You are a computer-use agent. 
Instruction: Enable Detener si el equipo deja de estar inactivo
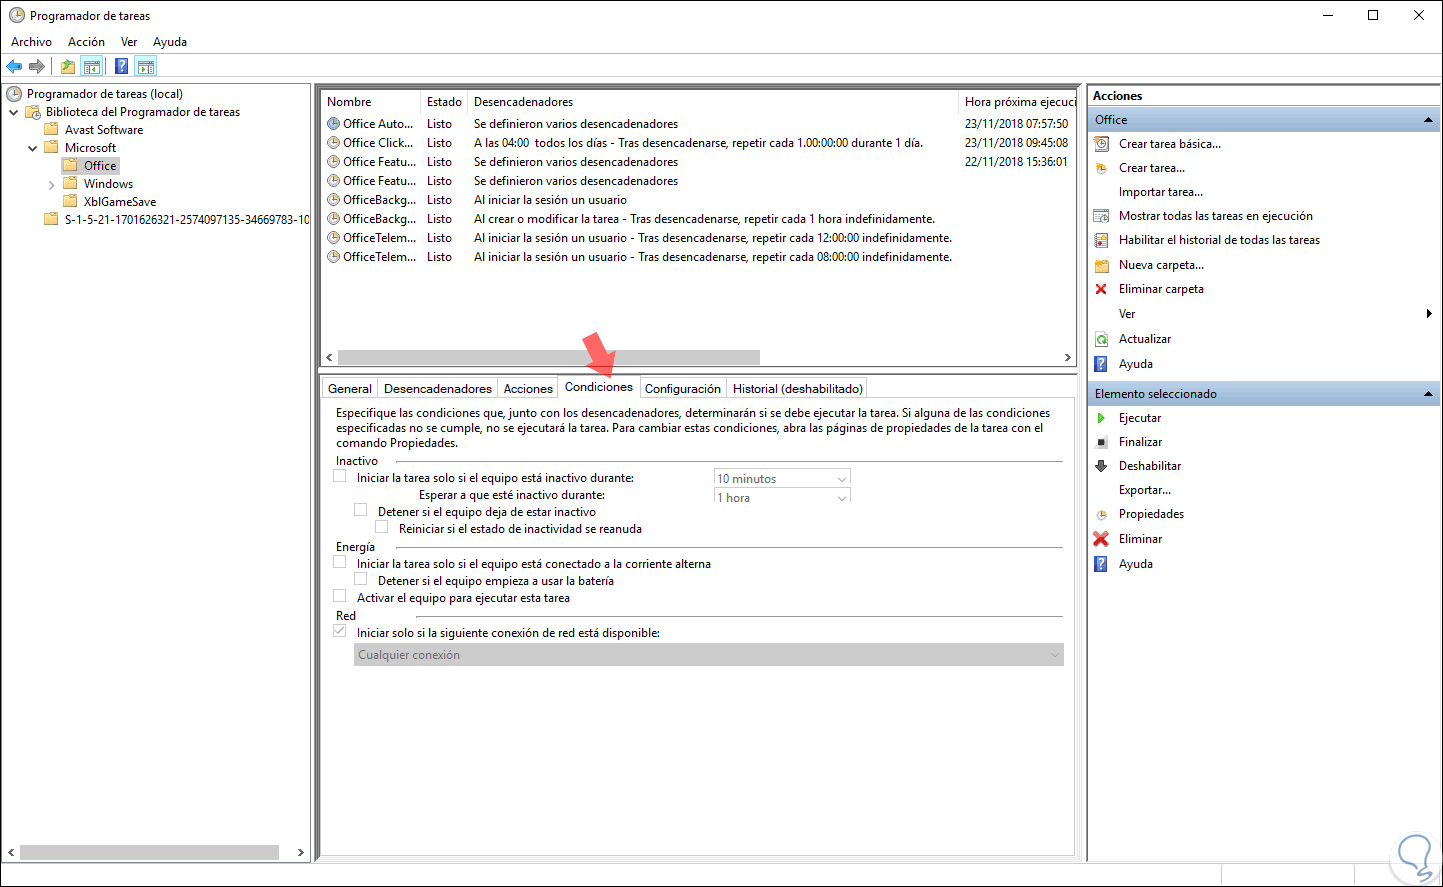pos(360,509)
